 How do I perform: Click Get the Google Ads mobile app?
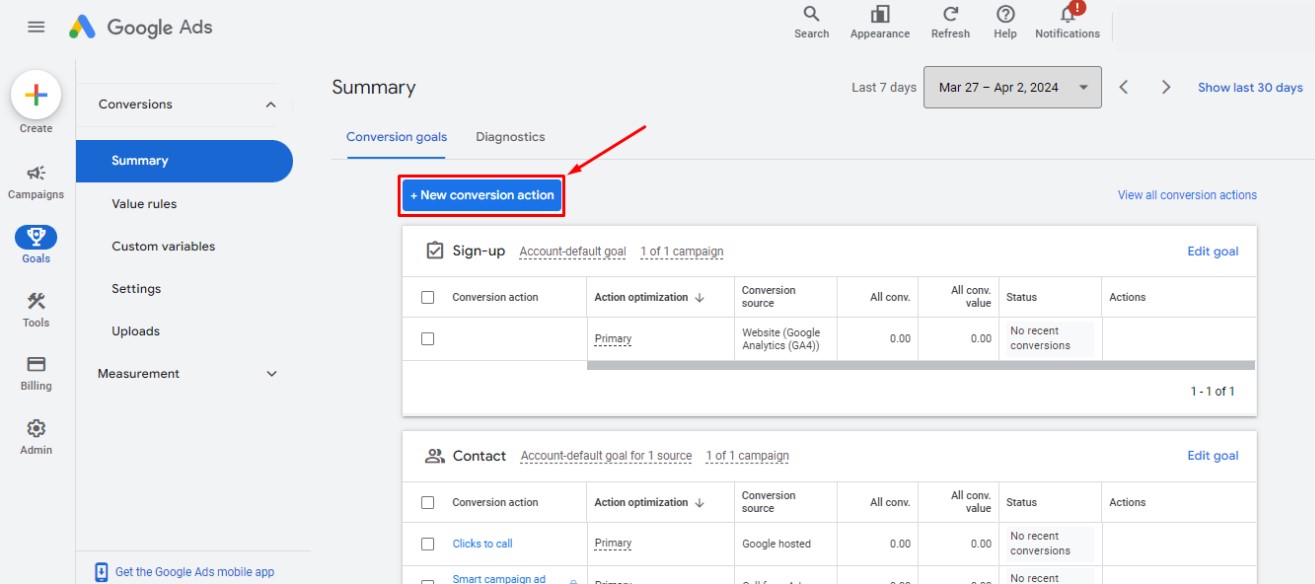coord(194,572)
